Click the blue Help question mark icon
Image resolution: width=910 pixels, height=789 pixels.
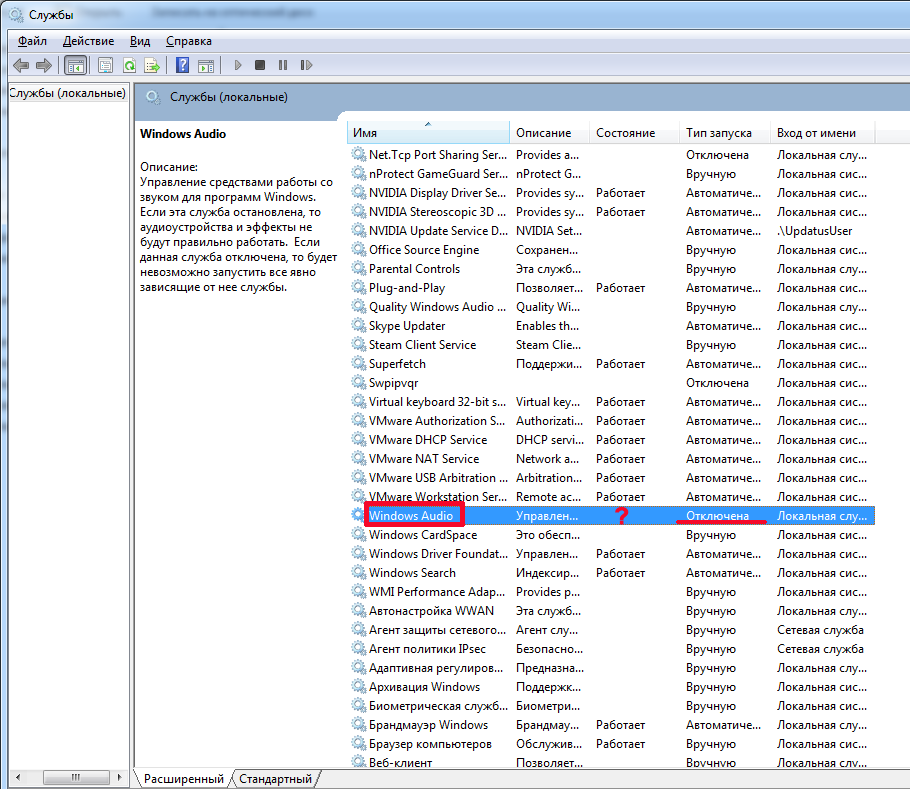[182, 65]
